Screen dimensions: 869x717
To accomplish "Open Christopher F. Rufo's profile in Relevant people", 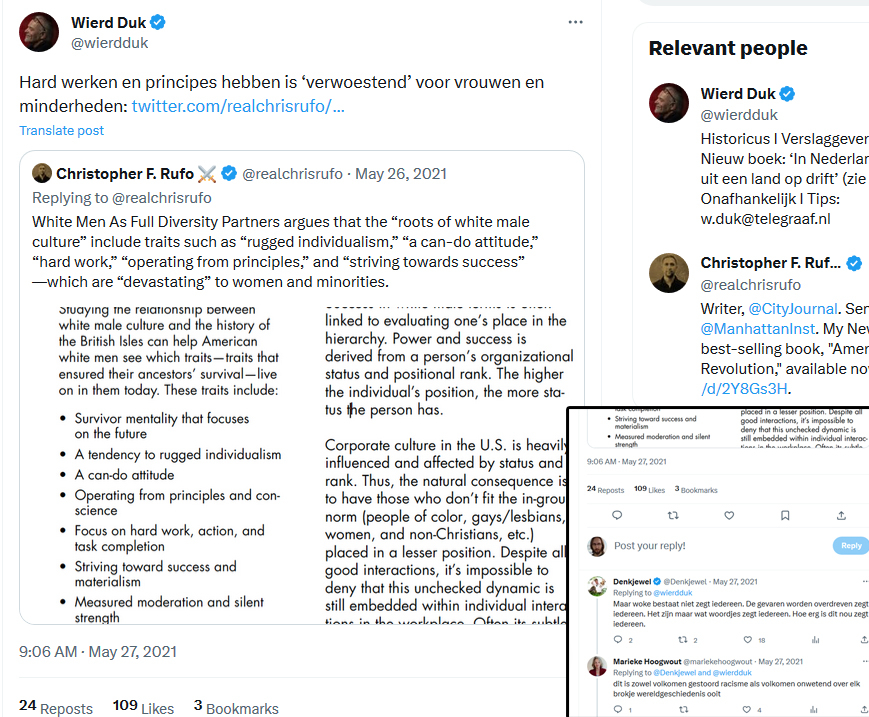I will (770, 263).
